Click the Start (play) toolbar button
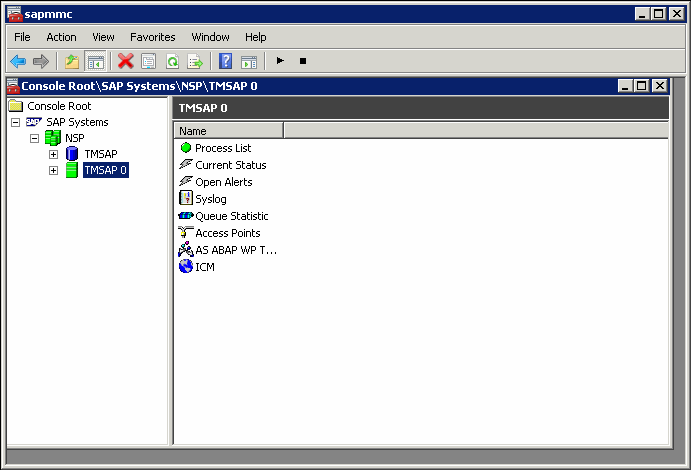 280,61
